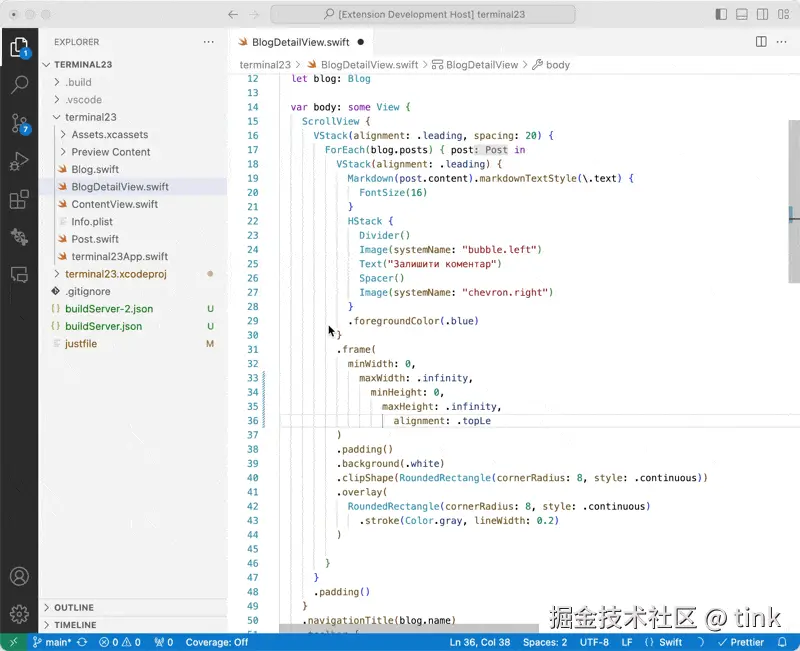The image size is (800, 651).
Task: Click the Explorer more actions ellipsis
Action: pyautogui.click(x=209, y=42)
